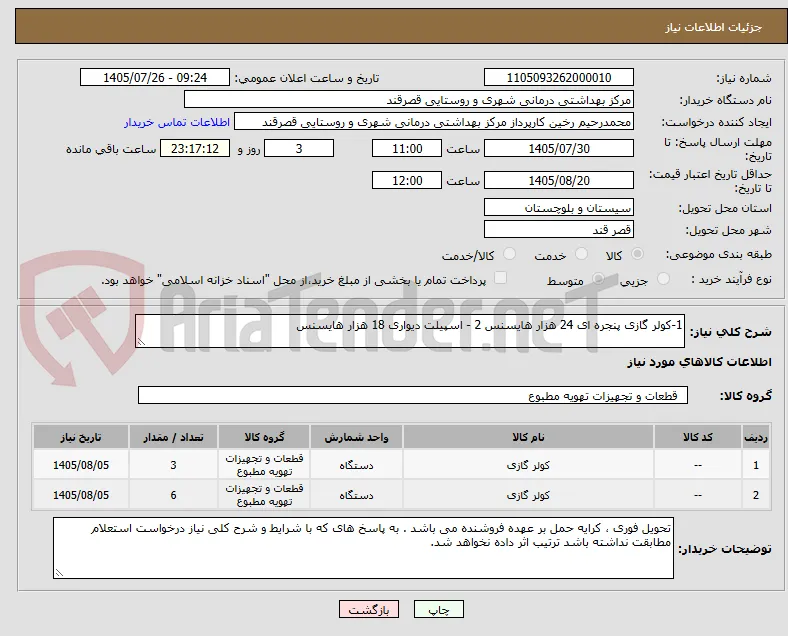The image size is (788, 636).
Task: Click کولر گازی name in row 2
Action: (528, 496)
